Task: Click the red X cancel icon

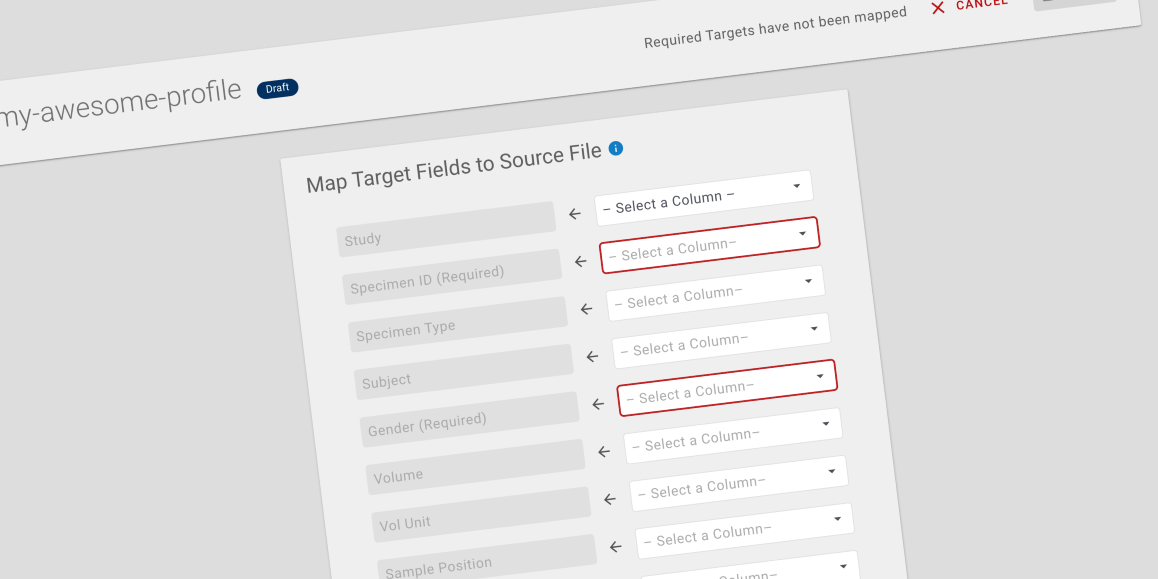Action: (x=938, y=8)
